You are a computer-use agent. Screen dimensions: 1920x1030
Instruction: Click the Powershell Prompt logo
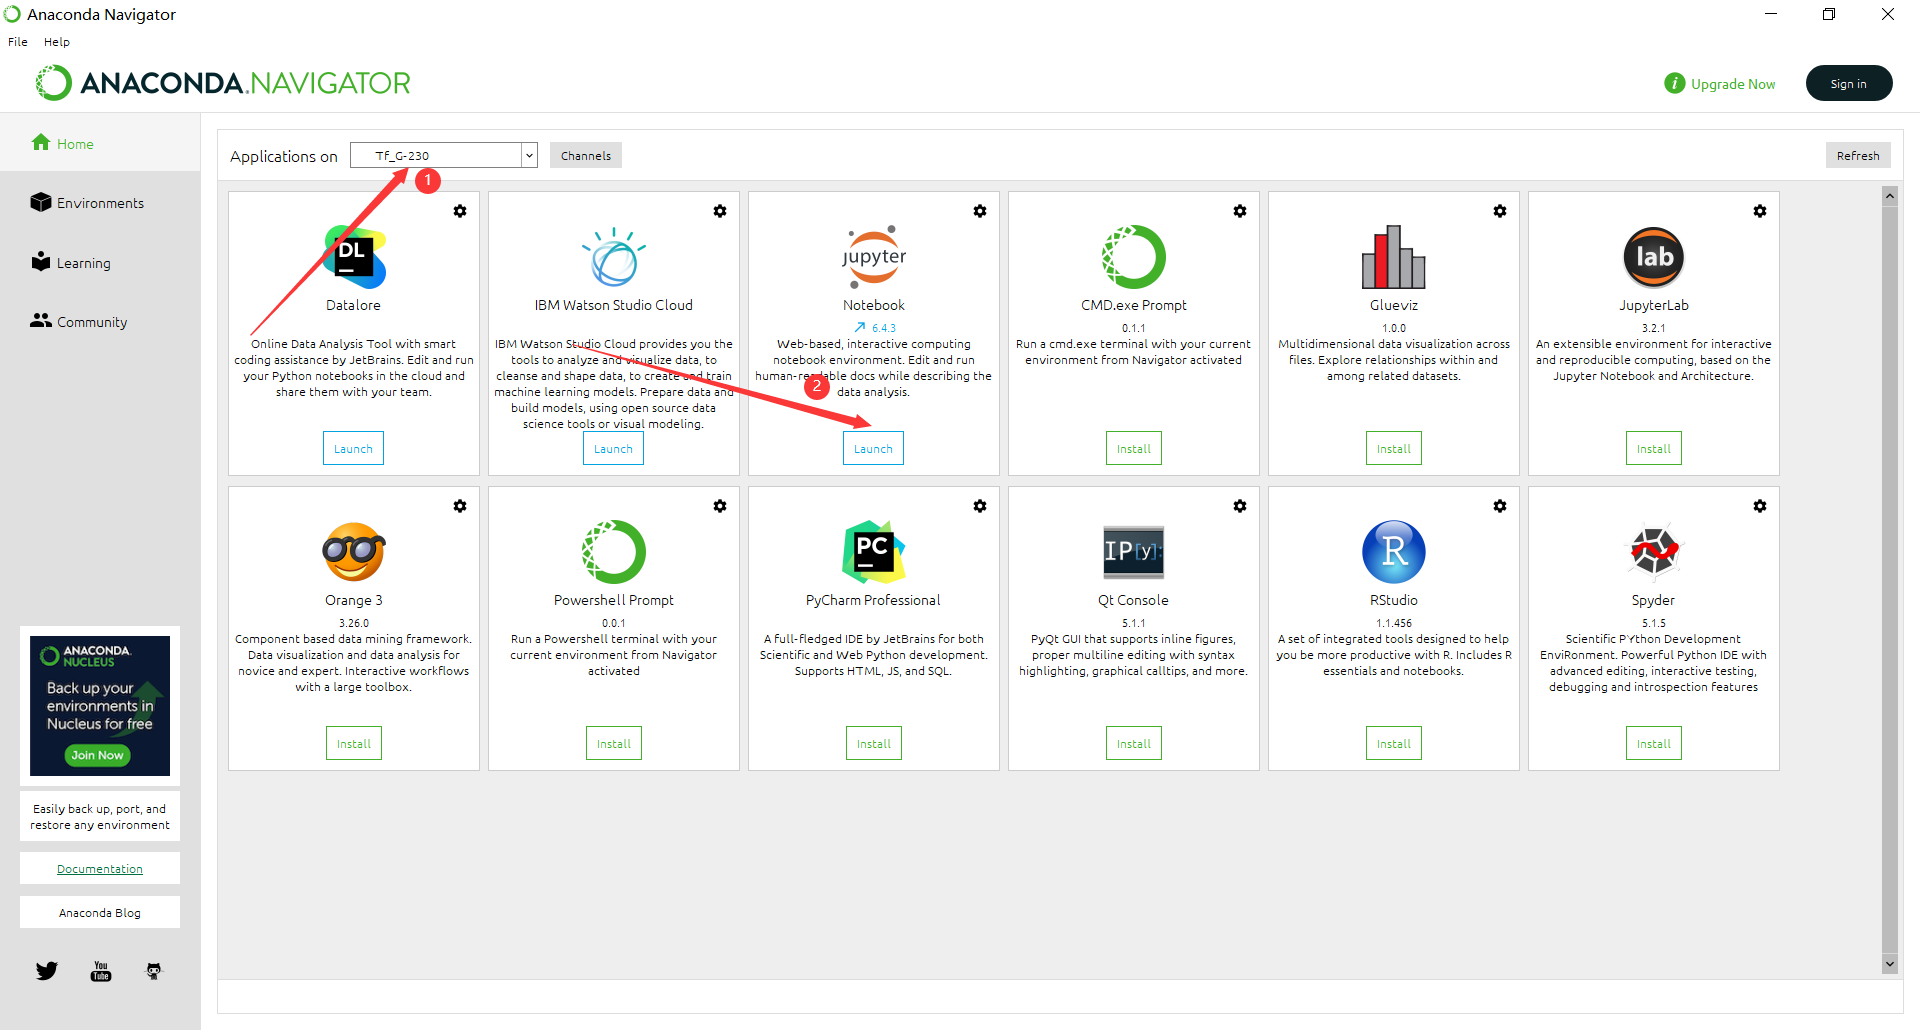(x=614, y=552)
